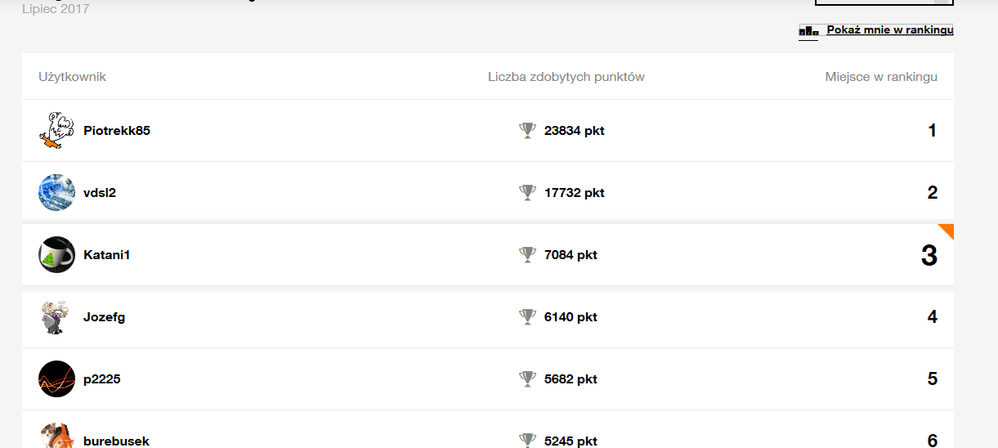Click trophy icon next to 7084 pkt
Screen dimensions: 998x448
[x=528, y=255]
